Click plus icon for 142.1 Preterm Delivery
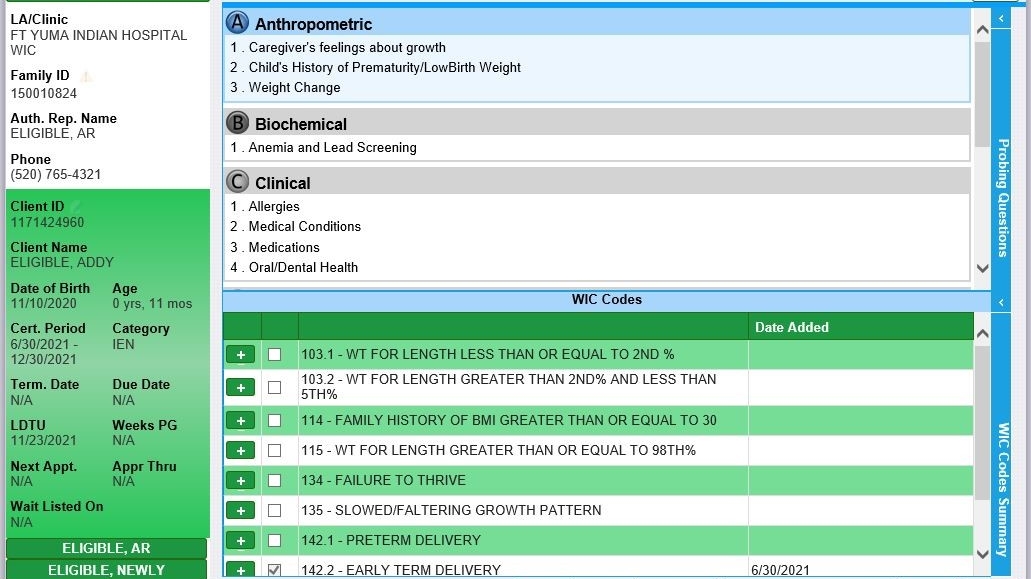The image size is (1031, 579). (x=240, y=541)
